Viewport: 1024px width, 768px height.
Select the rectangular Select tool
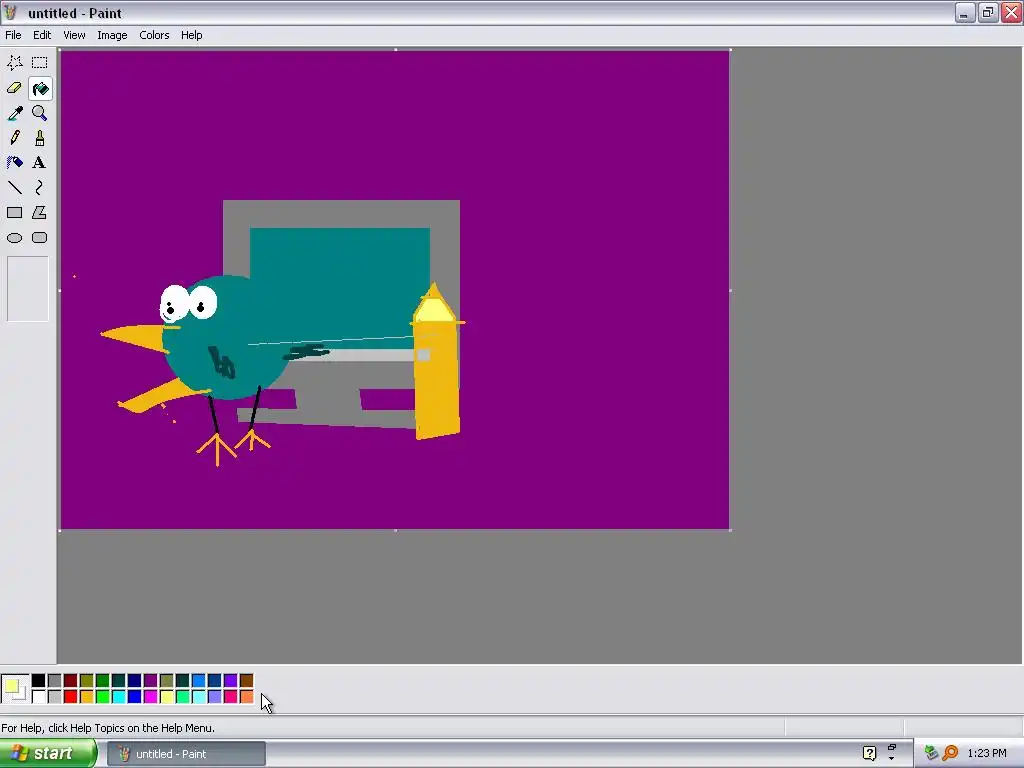pyautogui.click(x=40, y=63)
